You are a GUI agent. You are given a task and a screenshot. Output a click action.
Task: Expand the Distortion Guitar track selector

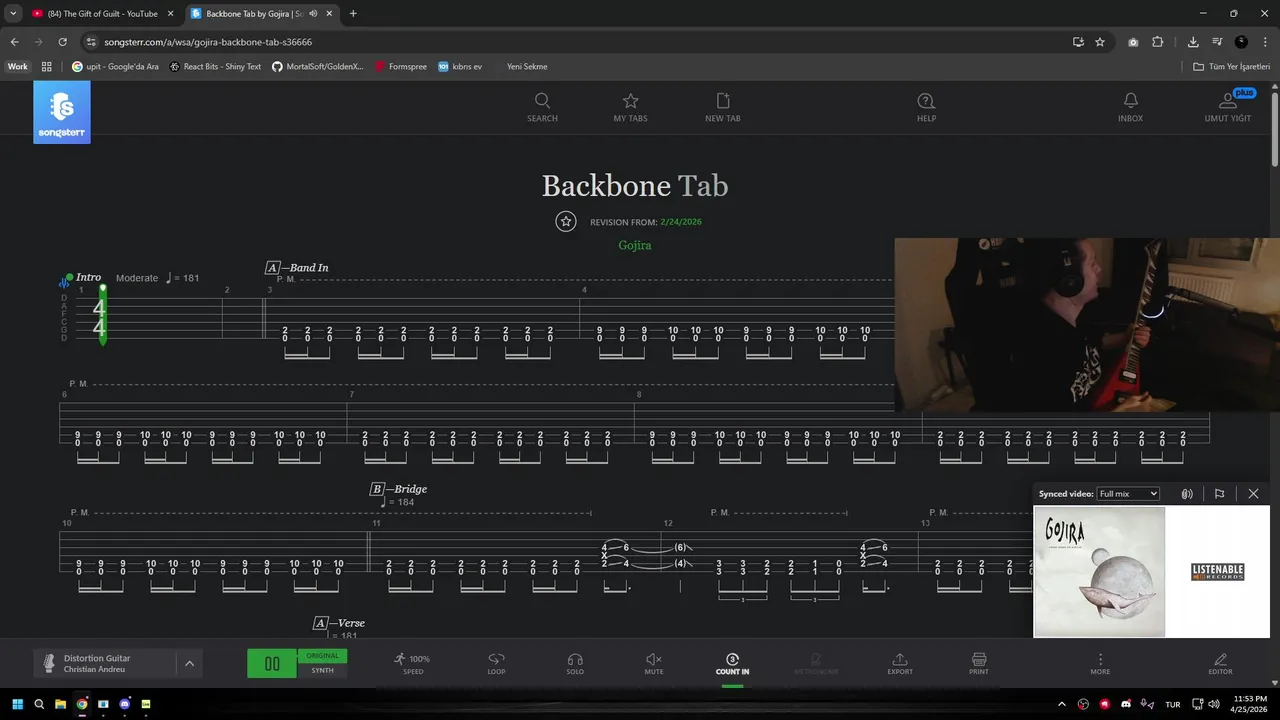click(x=189, y=663)
